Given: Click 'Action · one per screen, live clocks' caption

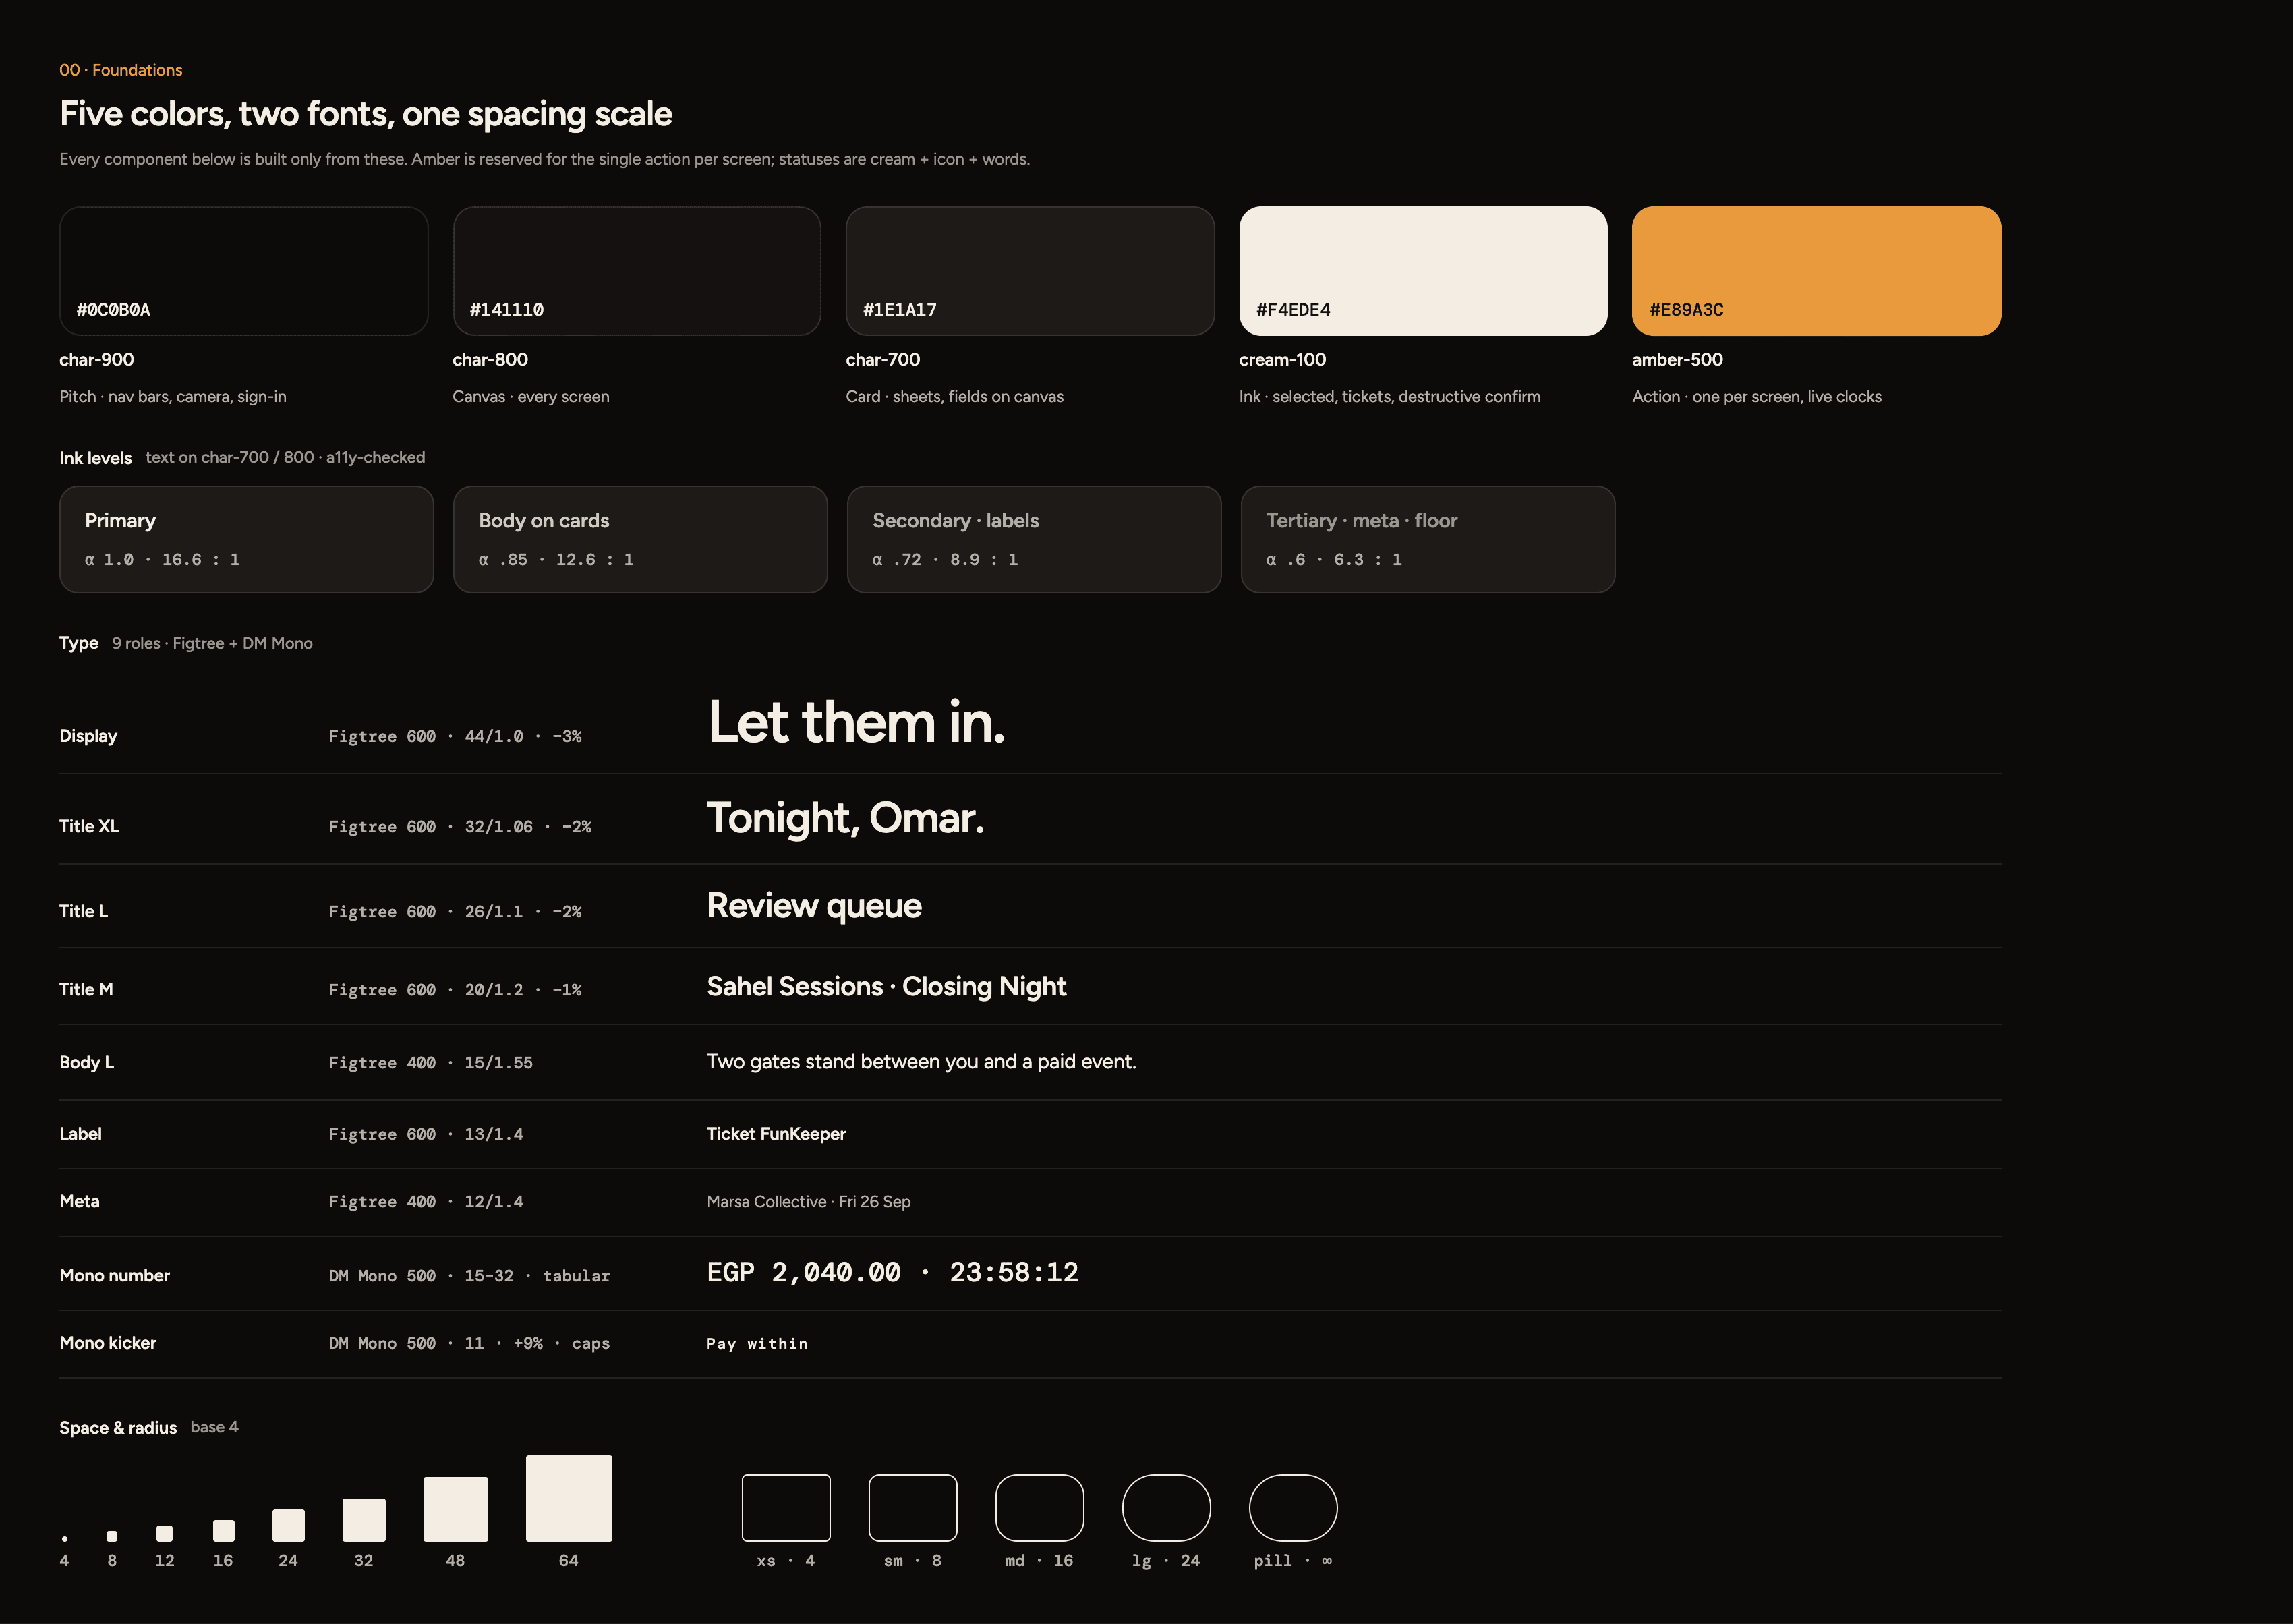Looking at the screenshot, I should (x=1757, y=397).
